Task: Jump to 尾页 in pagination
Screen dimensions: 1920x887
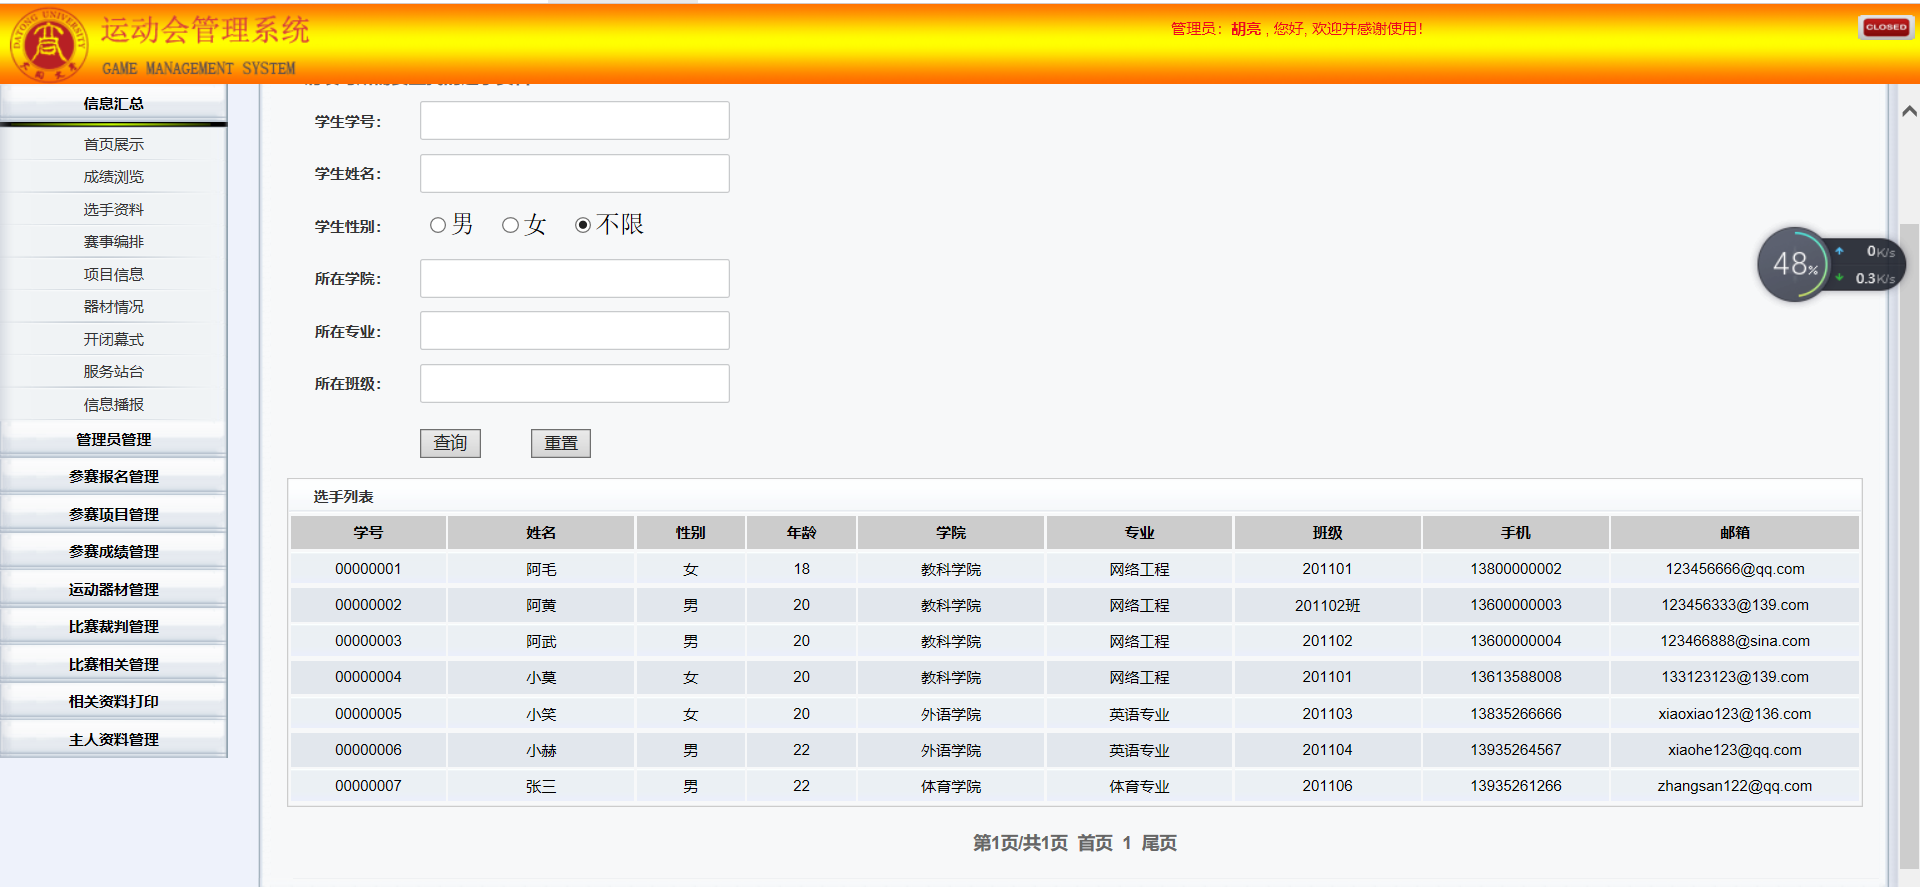Action: pyautogui.click(x=1159, y=843)
